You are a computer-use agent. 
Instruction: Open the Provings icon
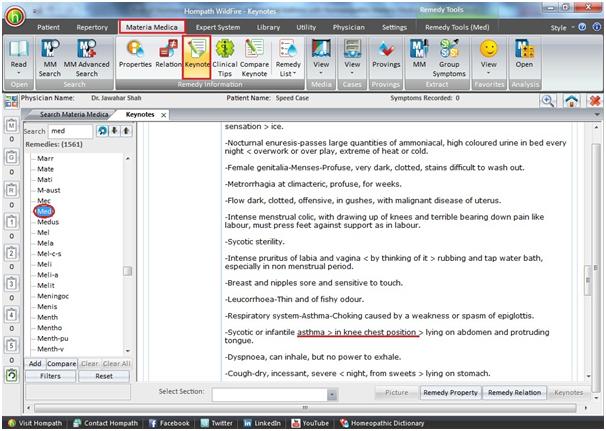pyautogui.click(x=386, y=54)
